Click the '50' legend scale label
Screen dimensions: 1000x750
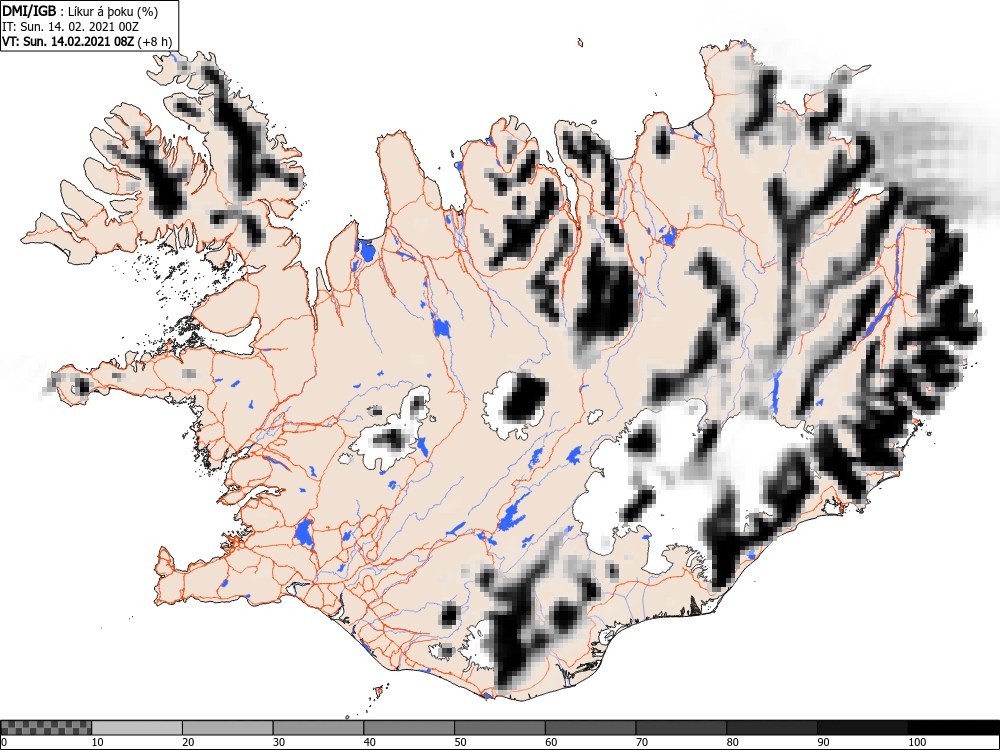[460, 742]
